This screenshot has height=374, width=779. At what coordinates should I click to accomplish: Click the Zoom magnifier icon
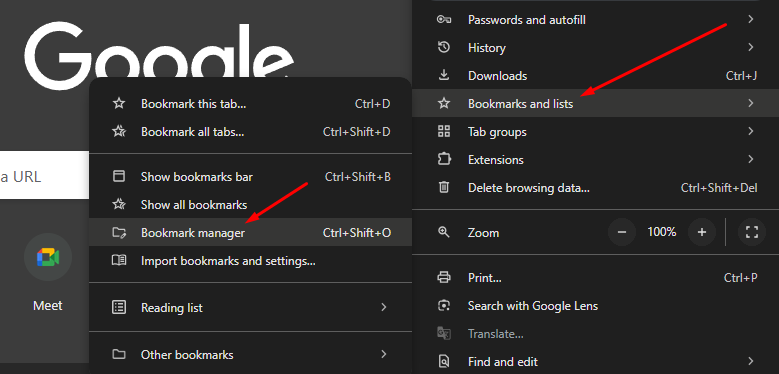[x=443, y=232]
